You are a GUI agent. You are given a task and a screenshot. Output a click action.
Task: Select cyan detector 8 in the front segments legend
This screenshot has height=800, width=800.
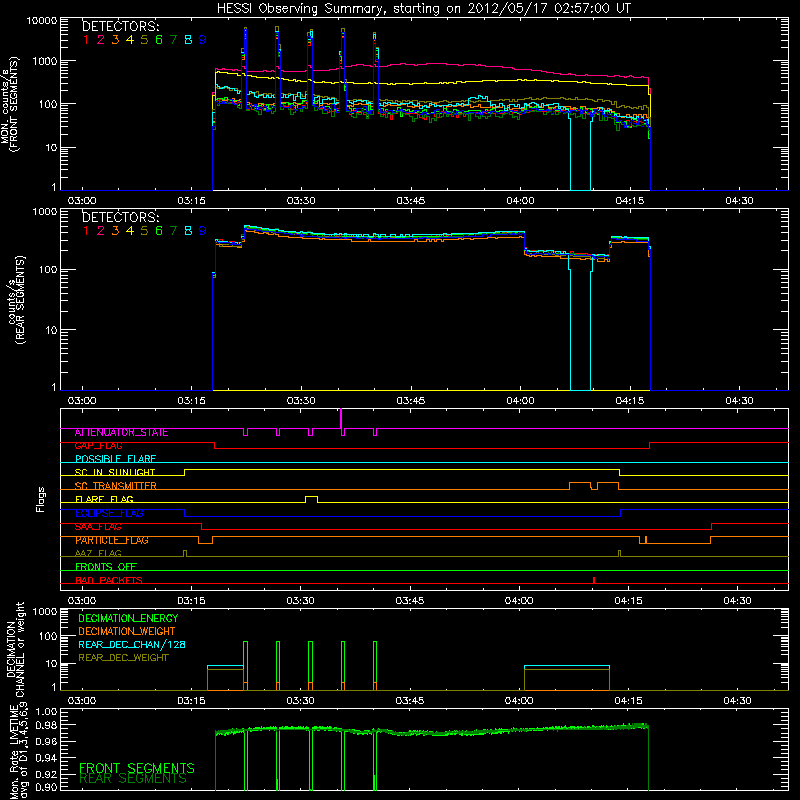click(188, 40)
